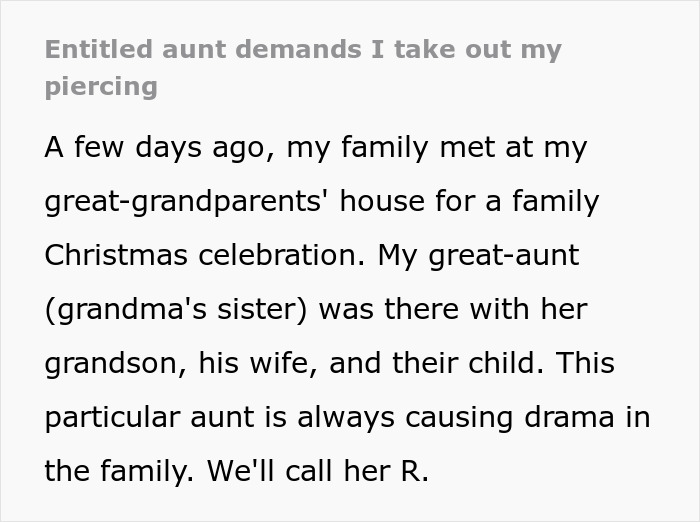700x522 pixels.
Task: Click the word 'great-aunt' in the paragraph
Action: pyautogui.click(x=502, y=255)
